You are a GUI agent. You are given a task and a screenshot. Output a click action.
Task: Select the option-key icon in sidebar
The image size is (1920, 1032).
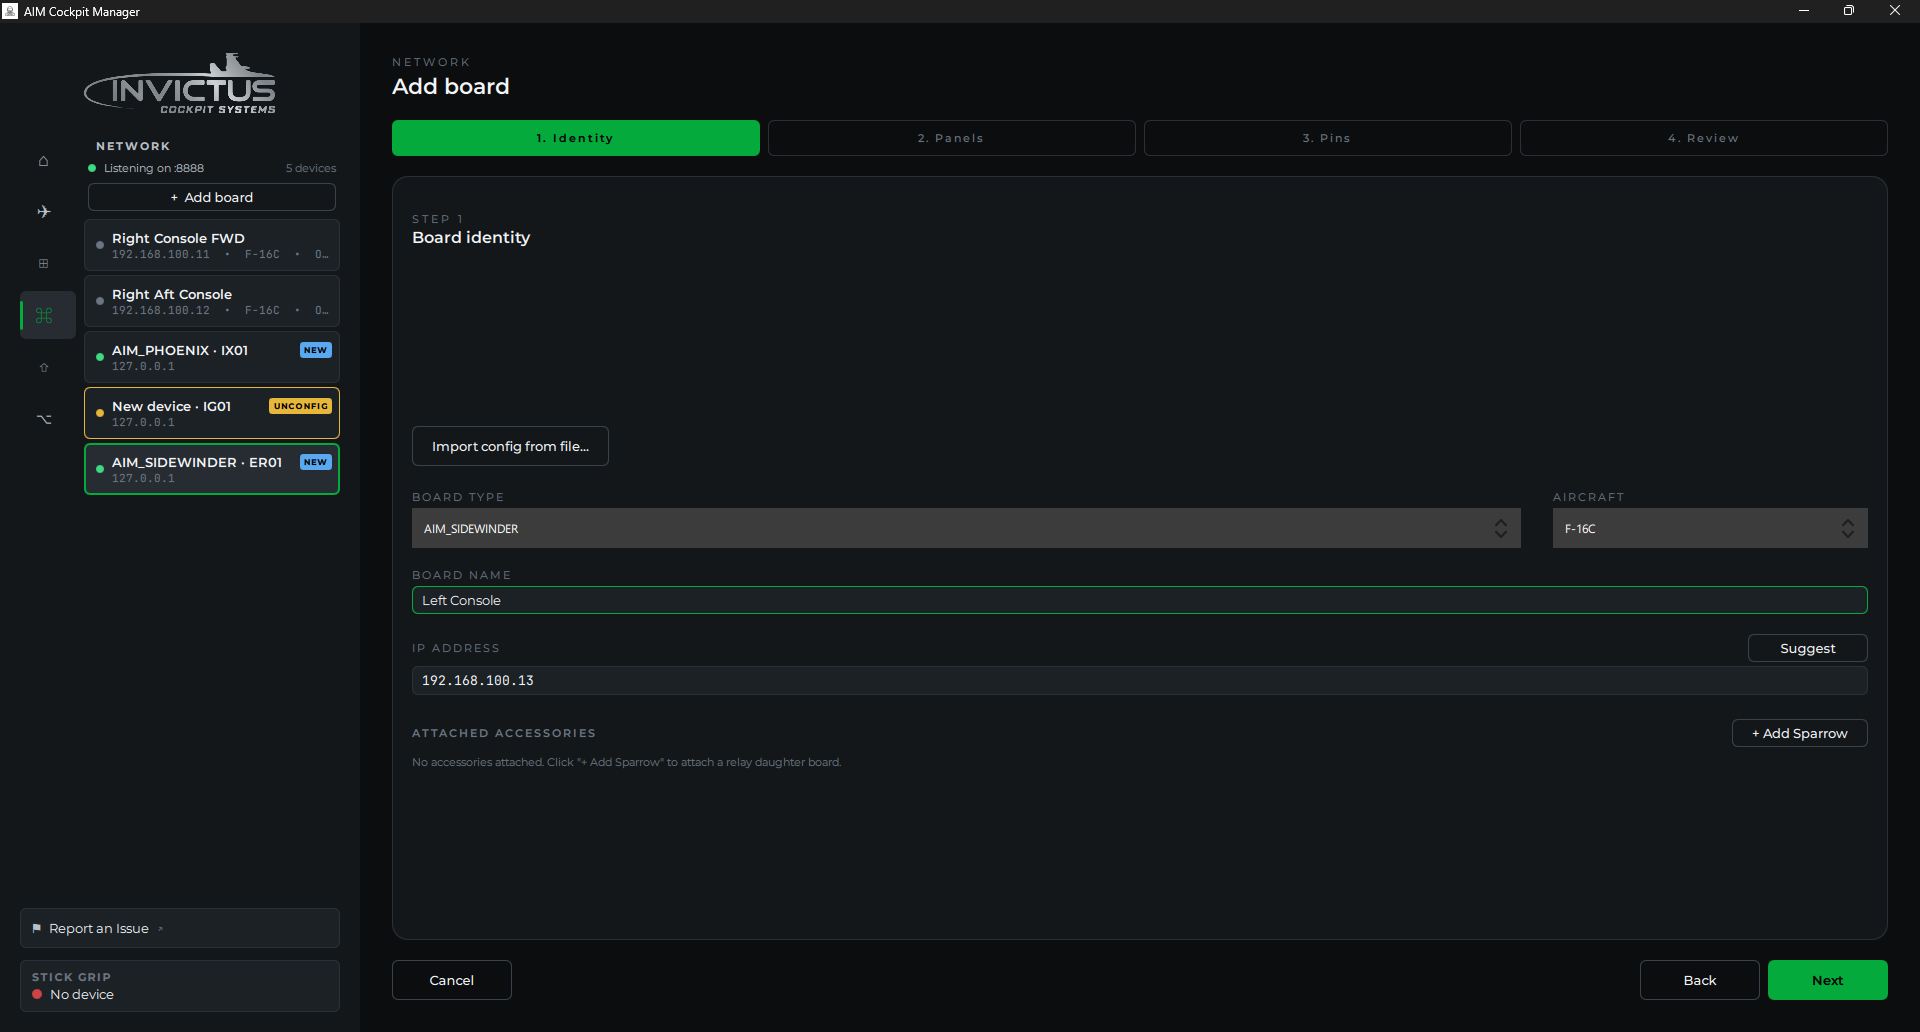coord(44,419)
